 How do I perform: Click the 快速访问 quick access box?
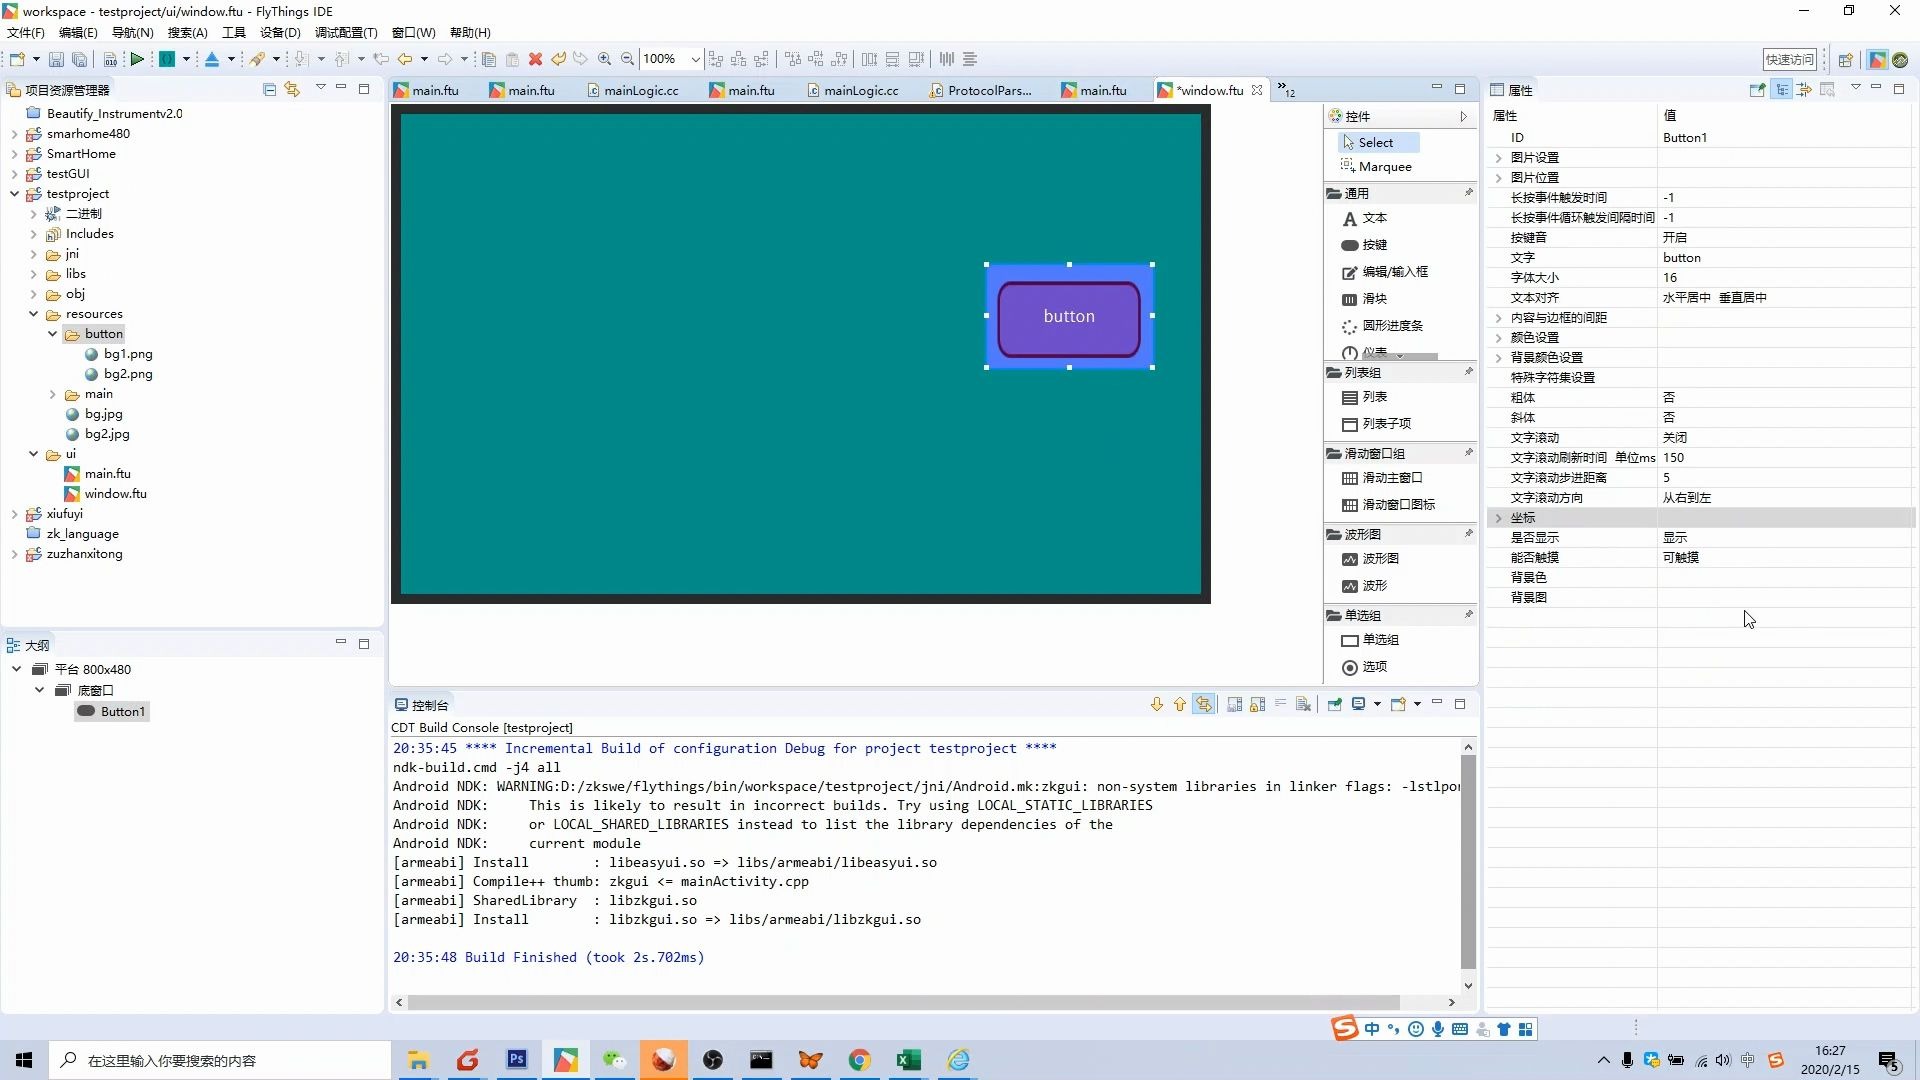tap(1789, 59)
